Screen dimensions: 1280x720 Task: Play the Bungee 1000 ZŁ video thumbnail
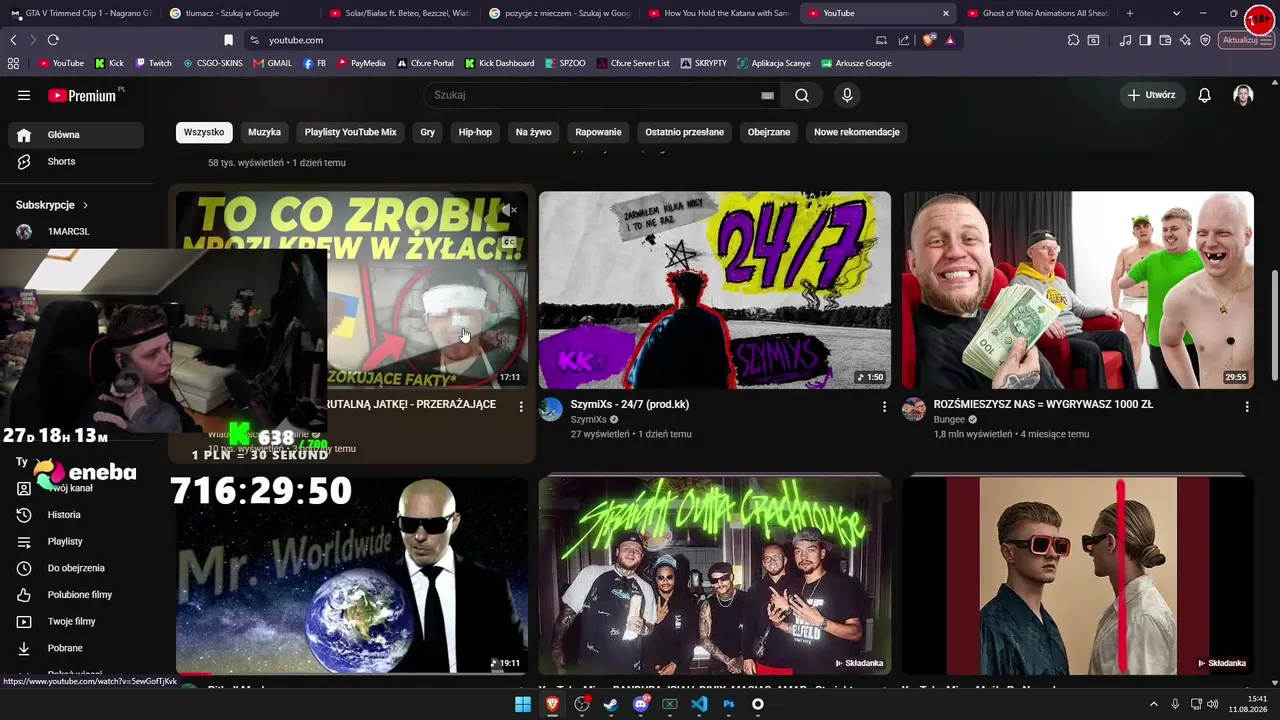tap(1078, 290)
